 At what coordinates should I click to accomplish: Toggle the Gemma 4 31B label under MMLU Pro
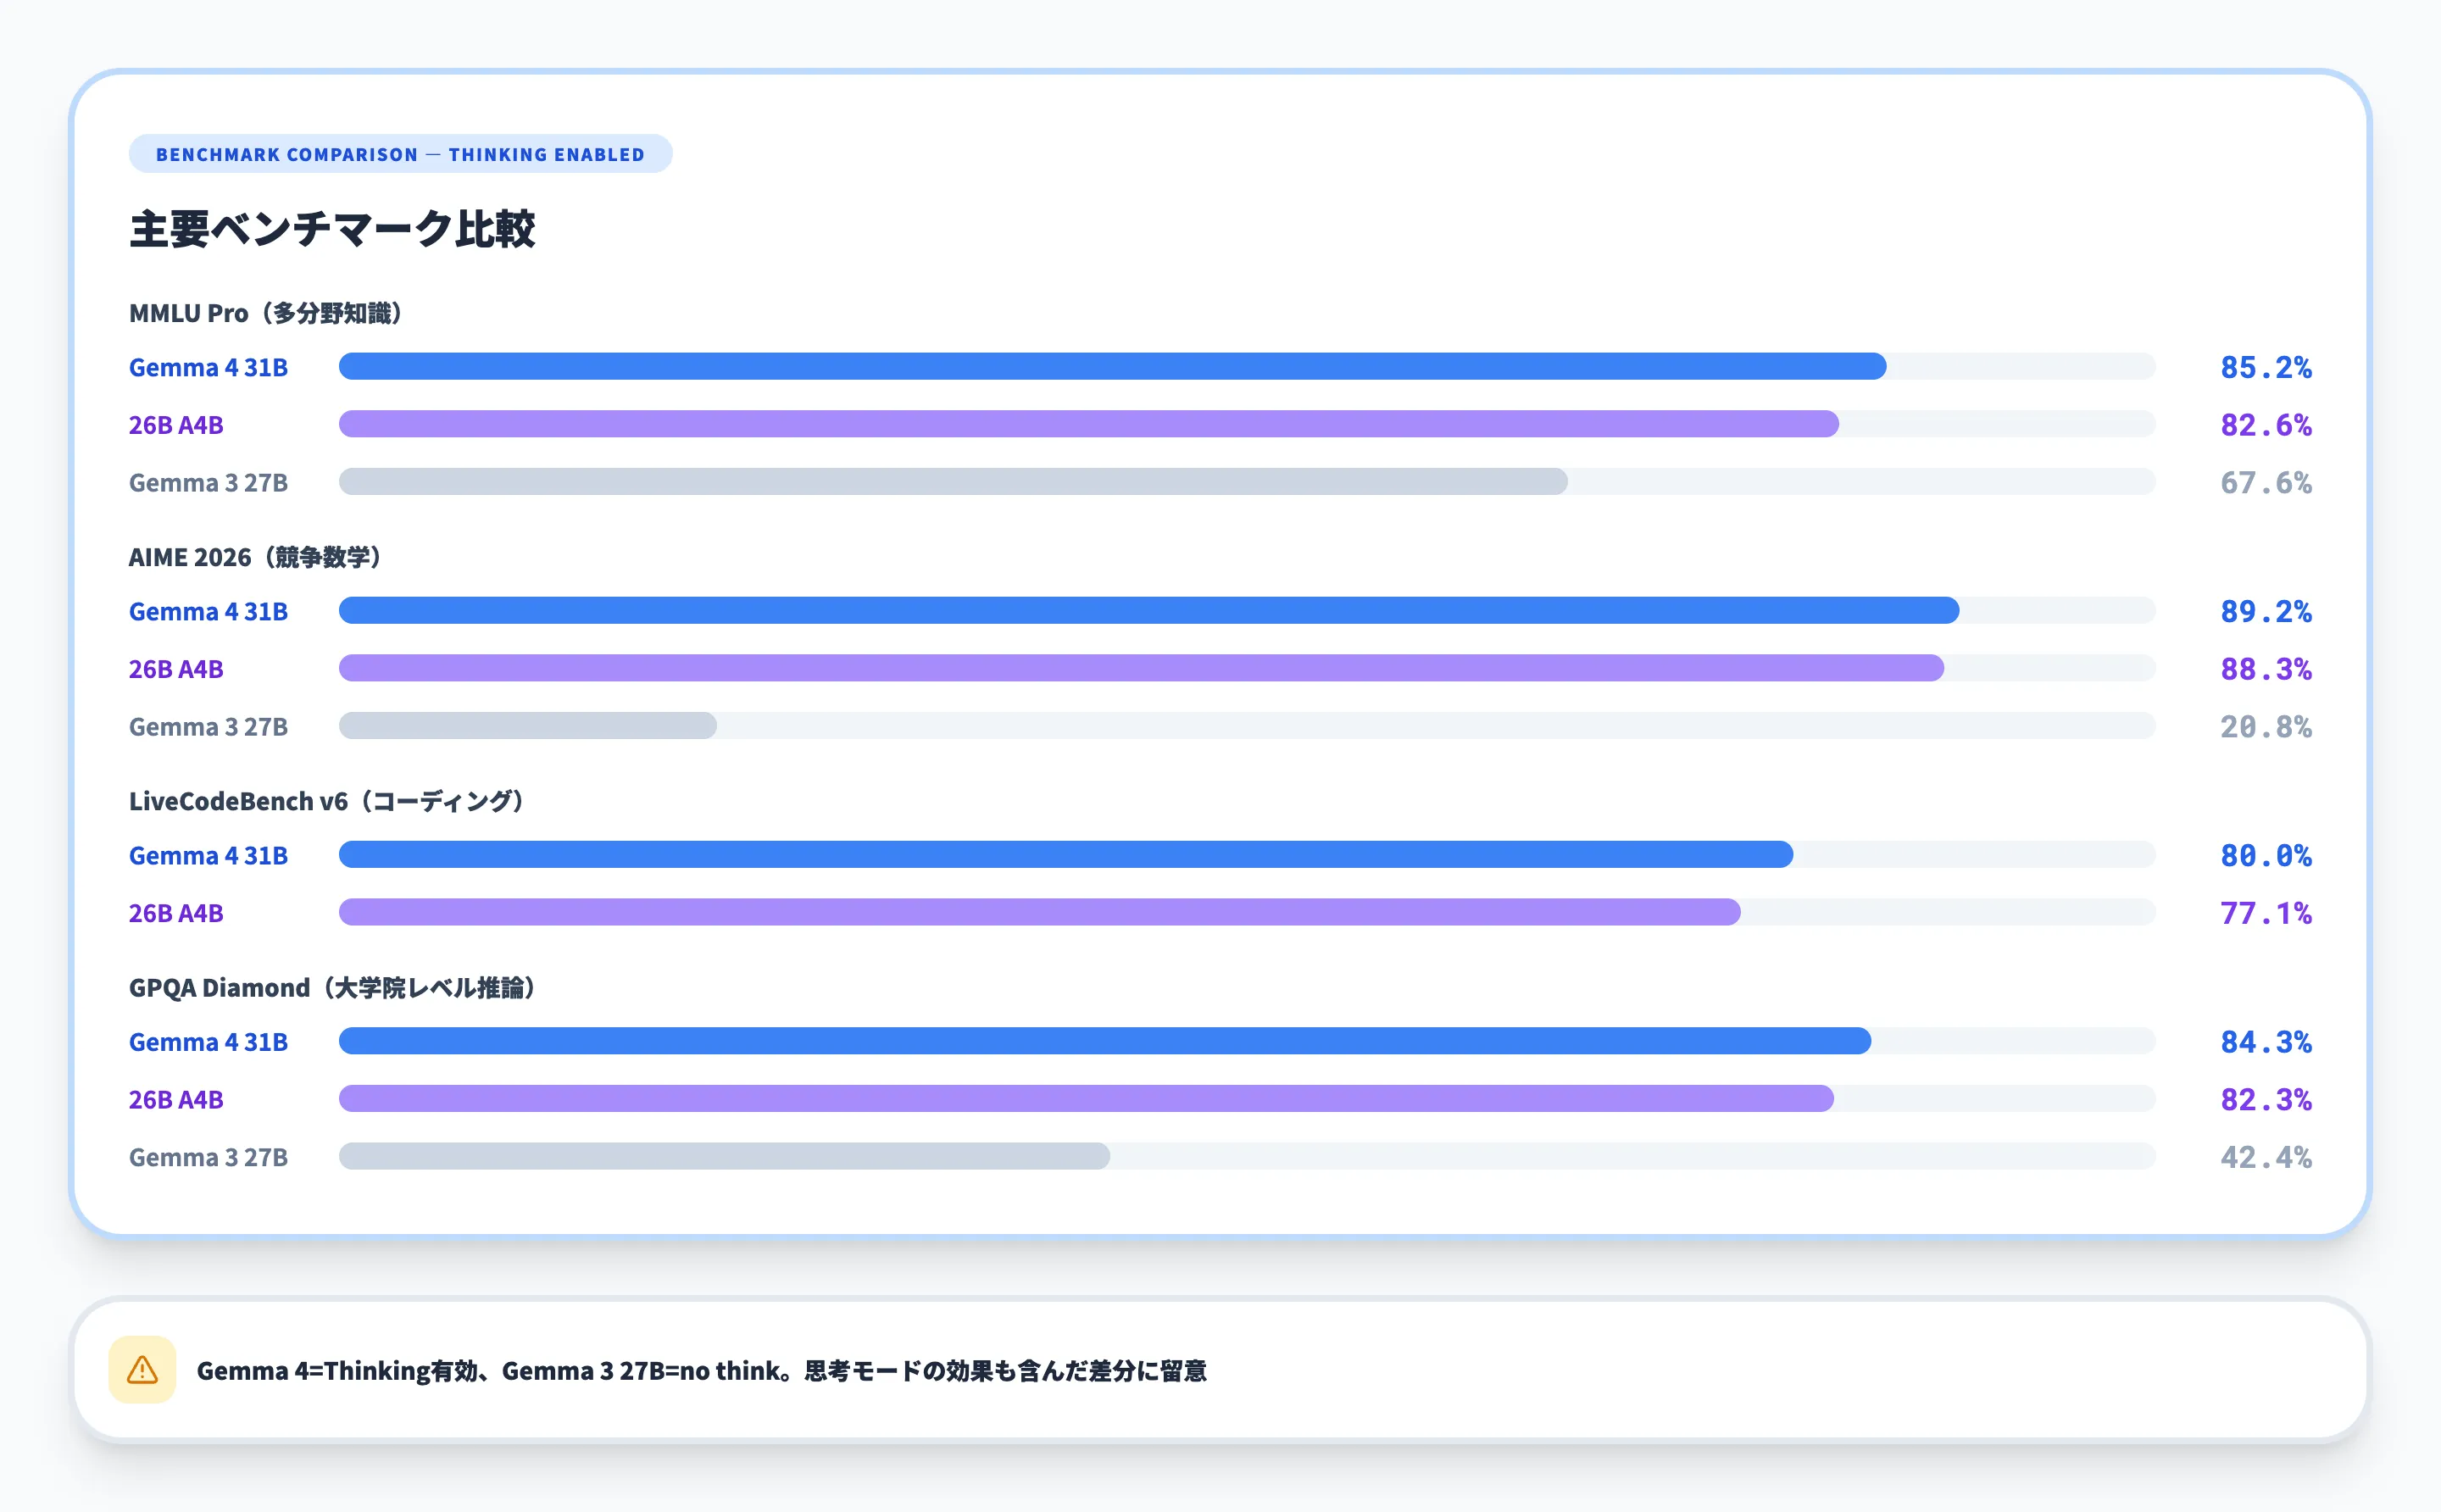[208, 367]
